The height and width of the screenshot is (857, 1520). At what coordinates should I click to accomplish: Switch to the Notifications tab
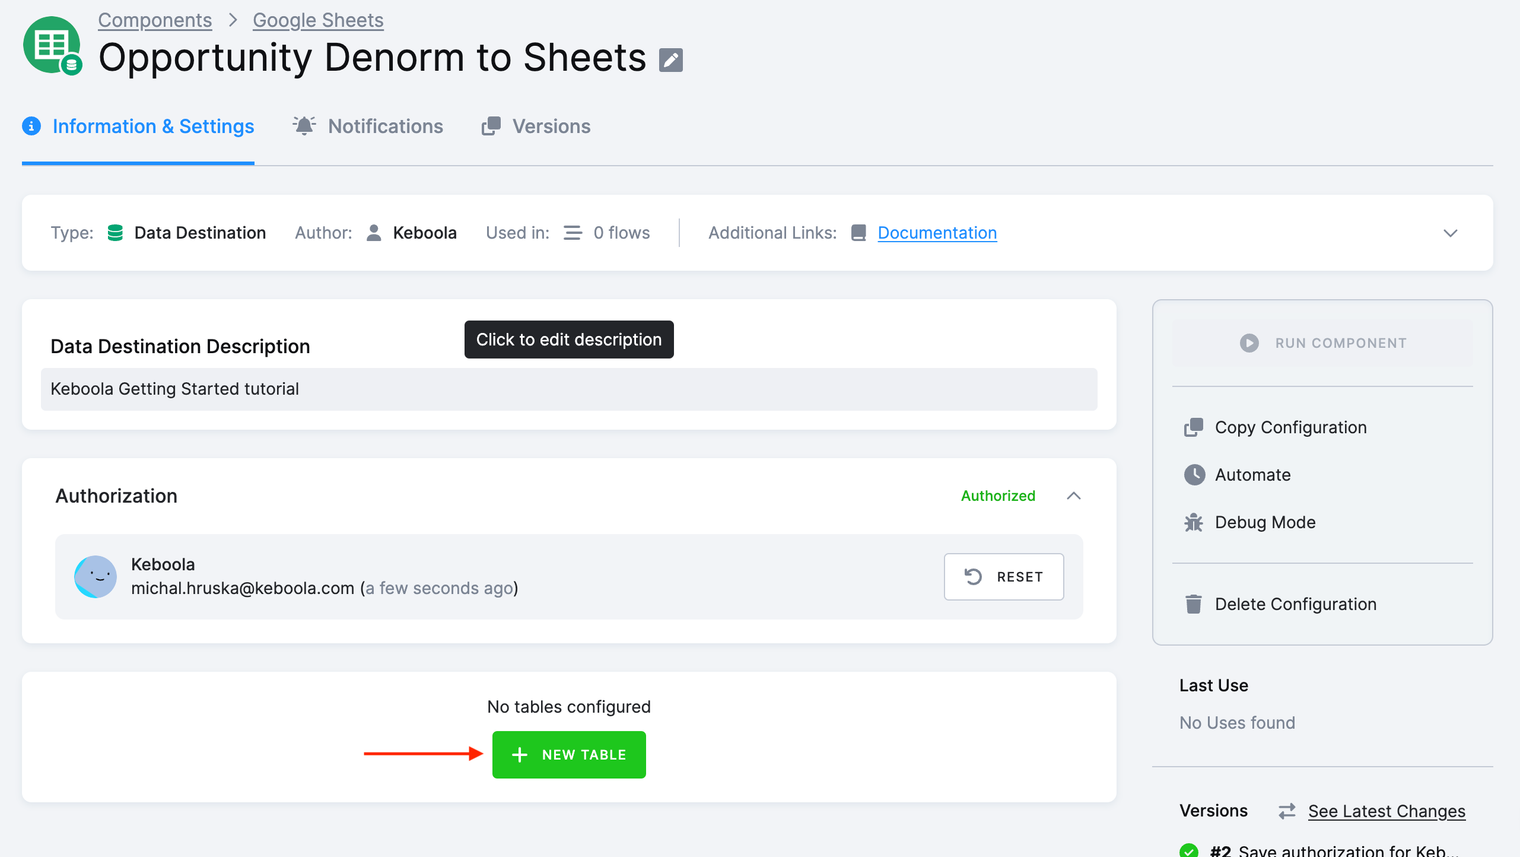click(368, 127)
